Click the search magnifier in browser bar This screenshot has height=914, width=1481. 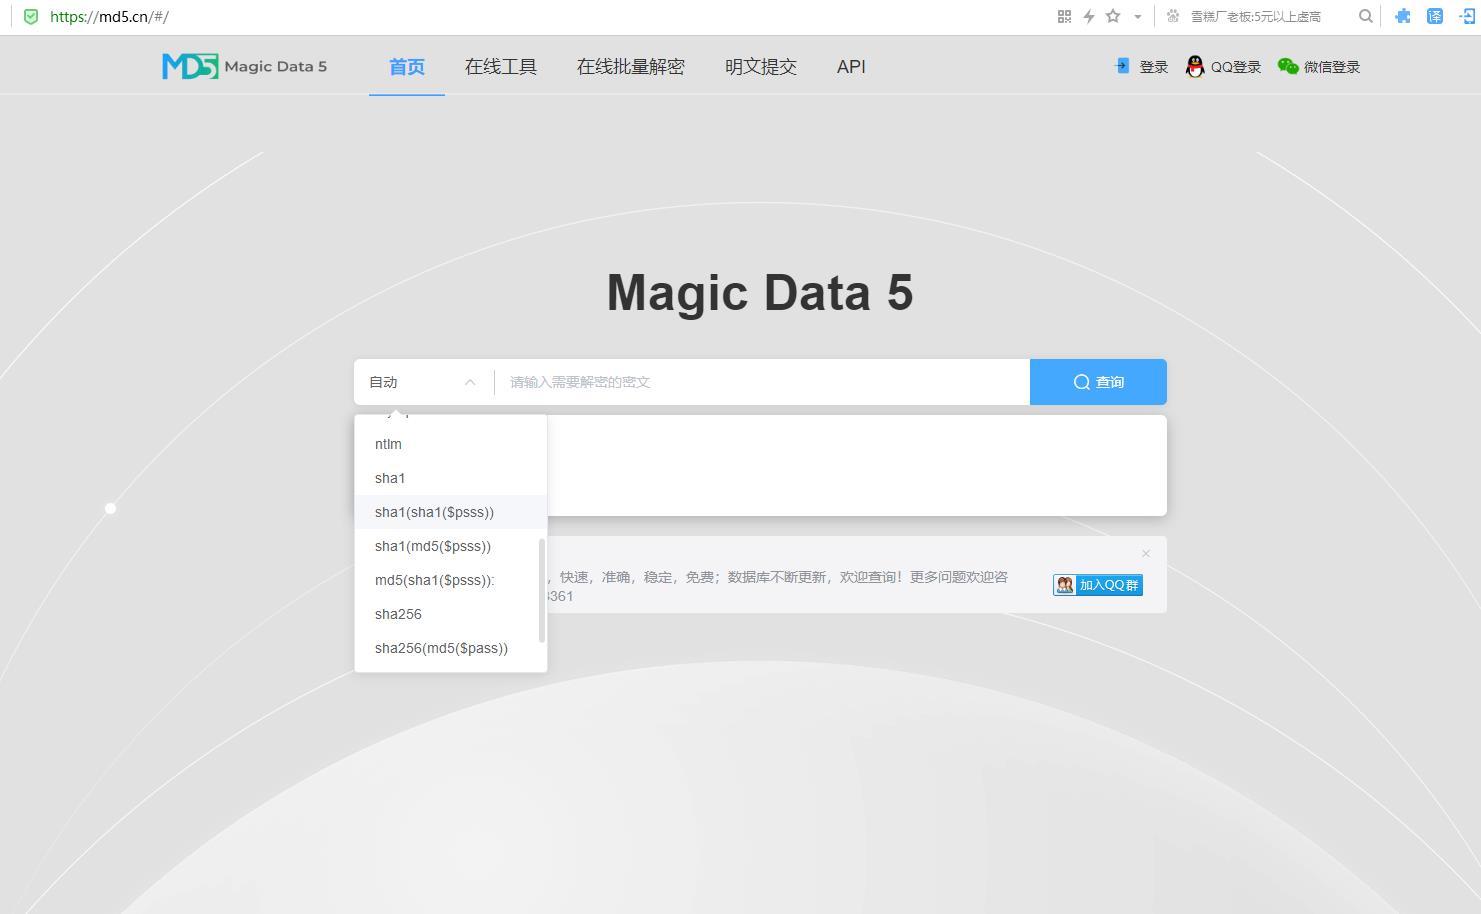pos(1365,16)
